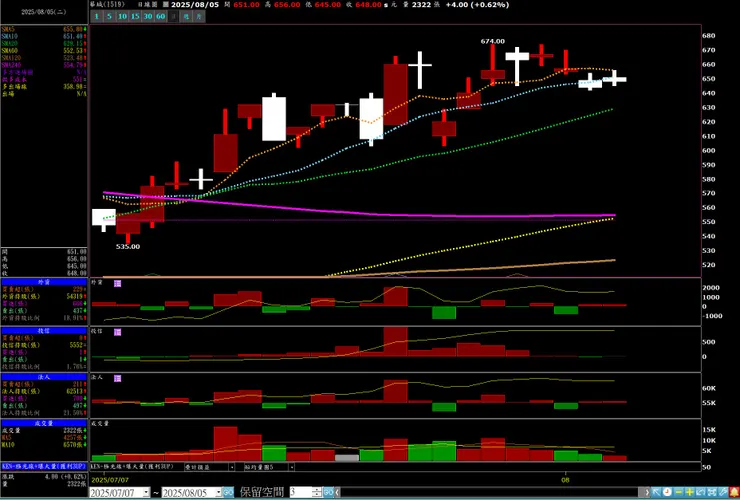The image size is (740, 500).
Task: Click the fit-to-screen icon
Action: (712, 492)
